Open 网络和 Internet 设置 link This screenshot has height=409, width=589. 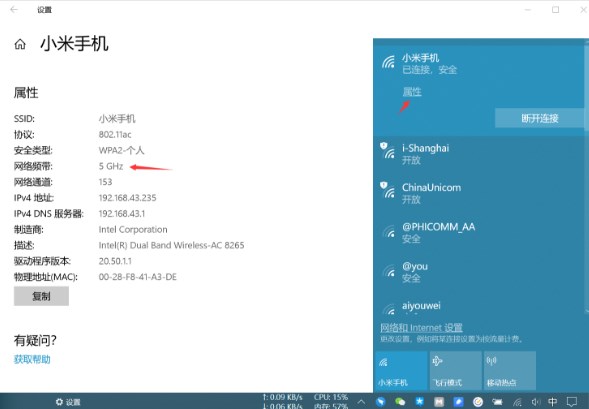tap(421, 328)
